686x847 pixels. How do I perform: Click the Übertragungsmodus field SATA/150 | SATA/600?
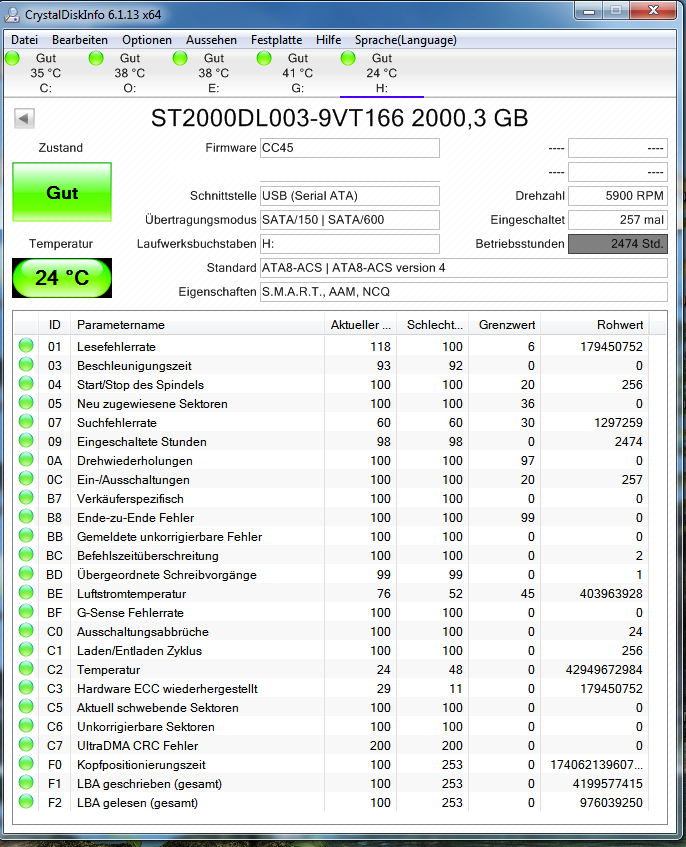(x=349, y=220)
